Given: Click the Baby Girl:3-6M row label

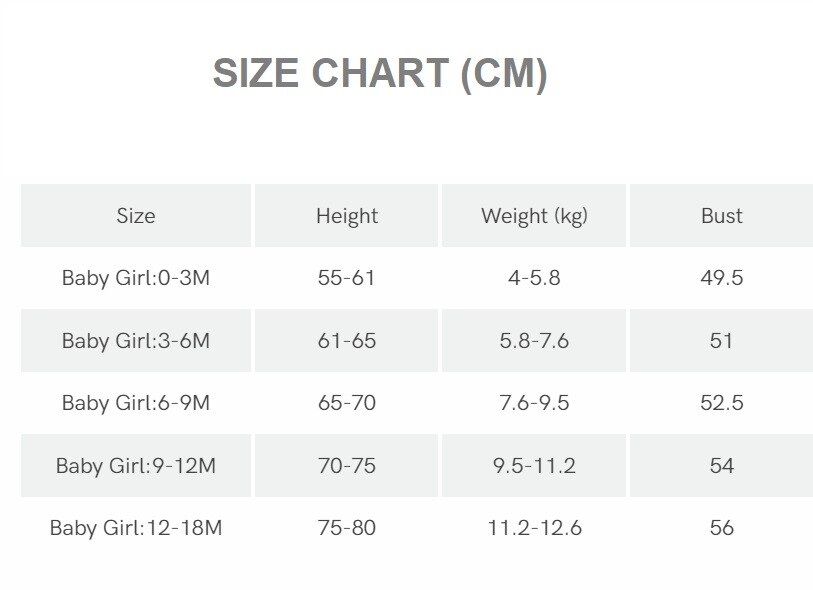Looking at the screenshot, I should pos(136,340).
